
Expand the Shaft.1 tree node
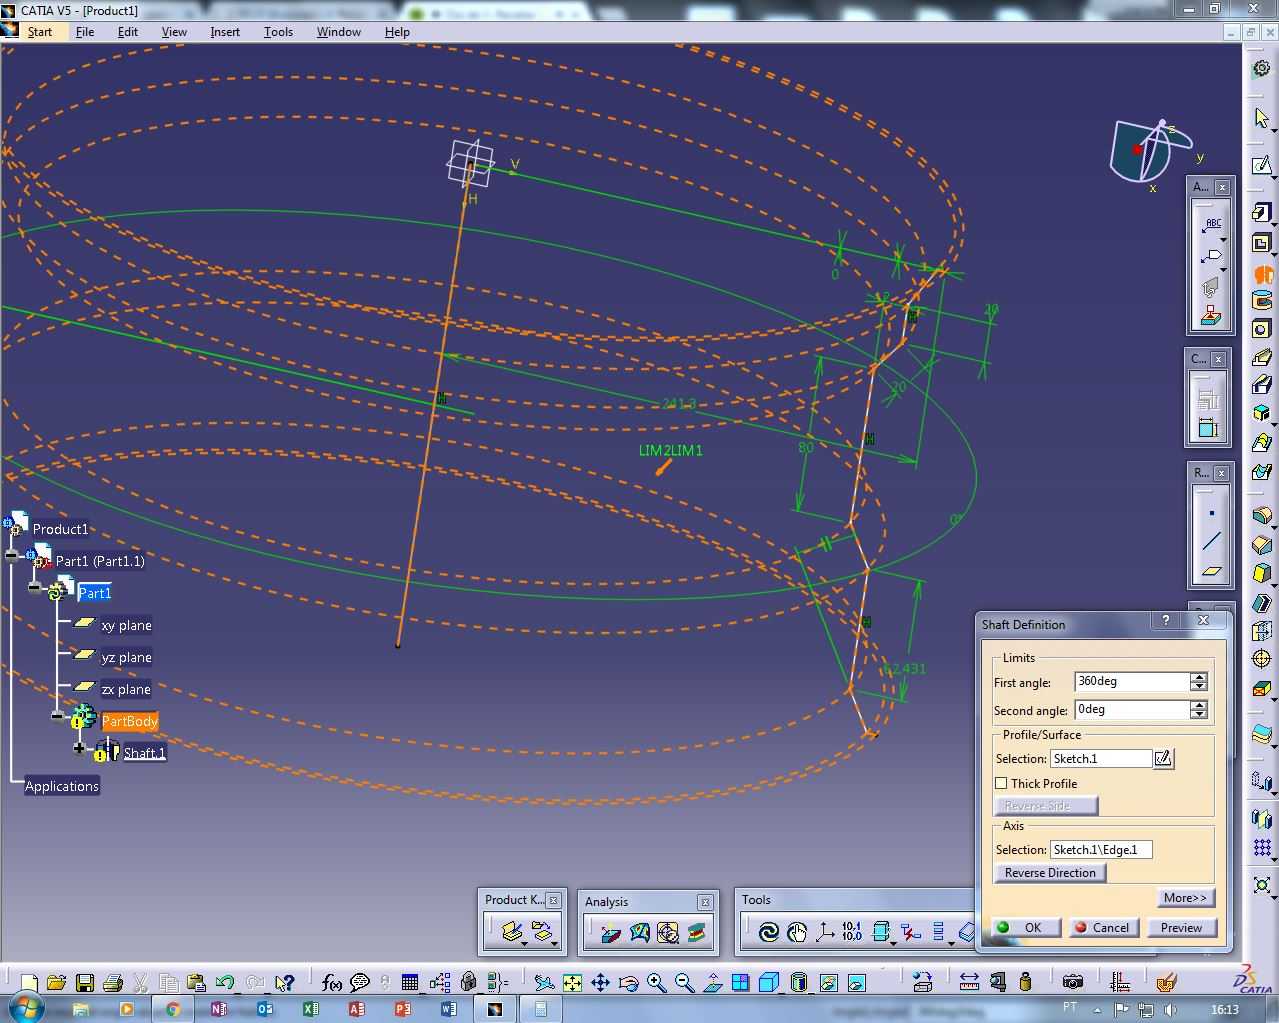(x=79, y=748)
